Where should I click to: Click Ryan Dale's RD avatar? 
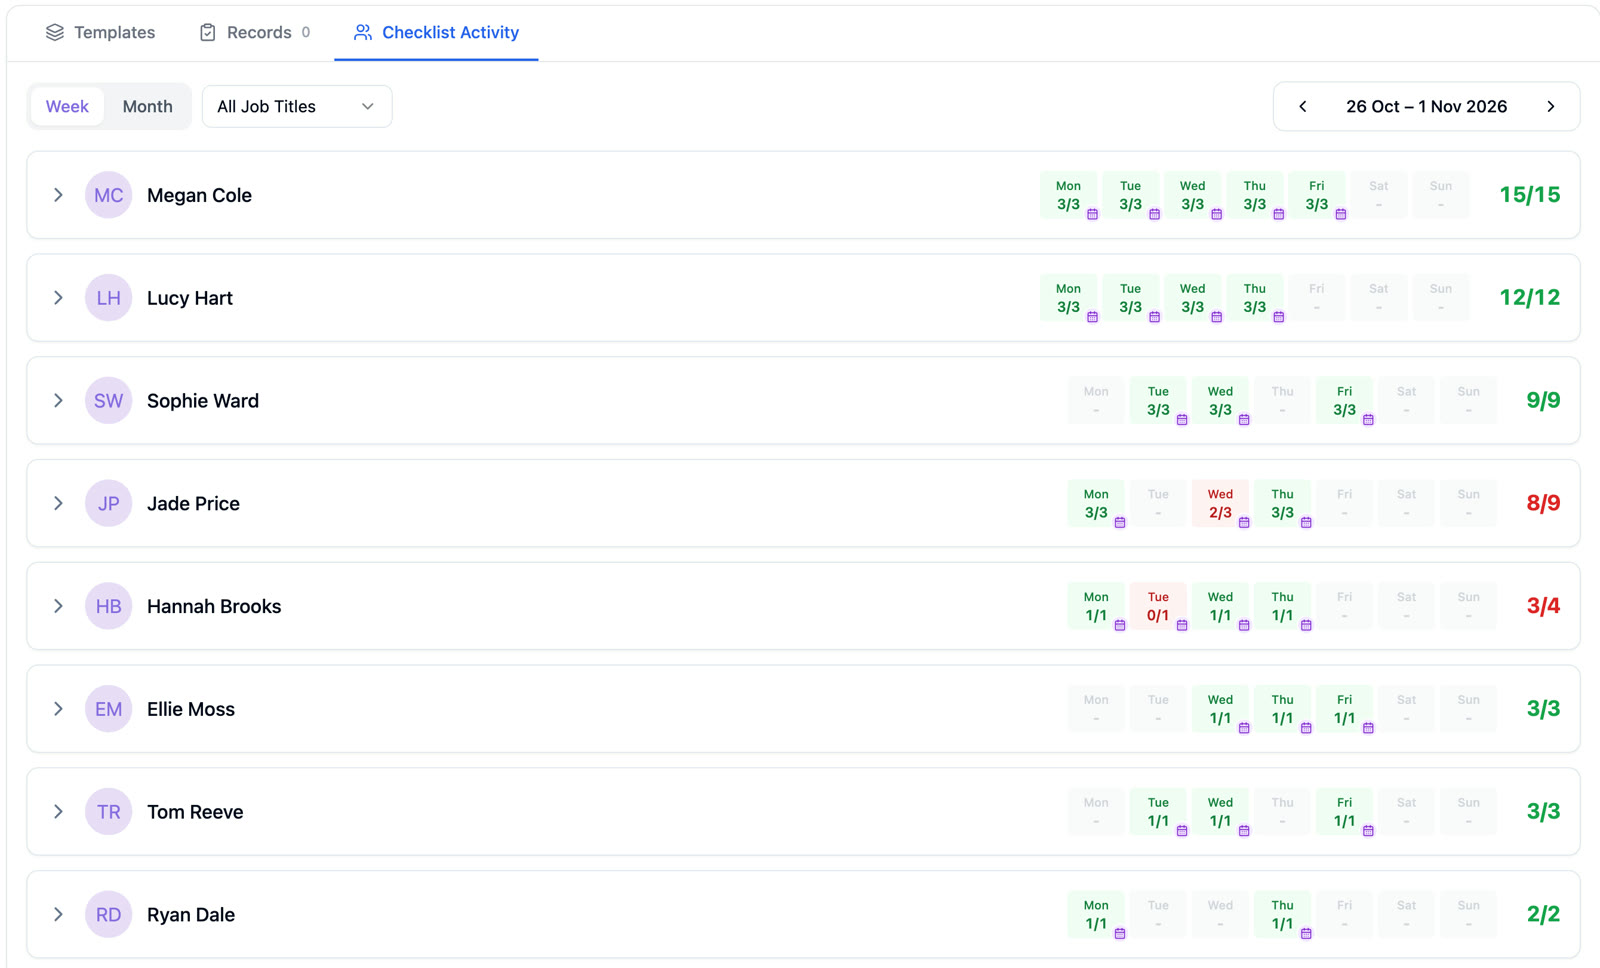[108, 914]
